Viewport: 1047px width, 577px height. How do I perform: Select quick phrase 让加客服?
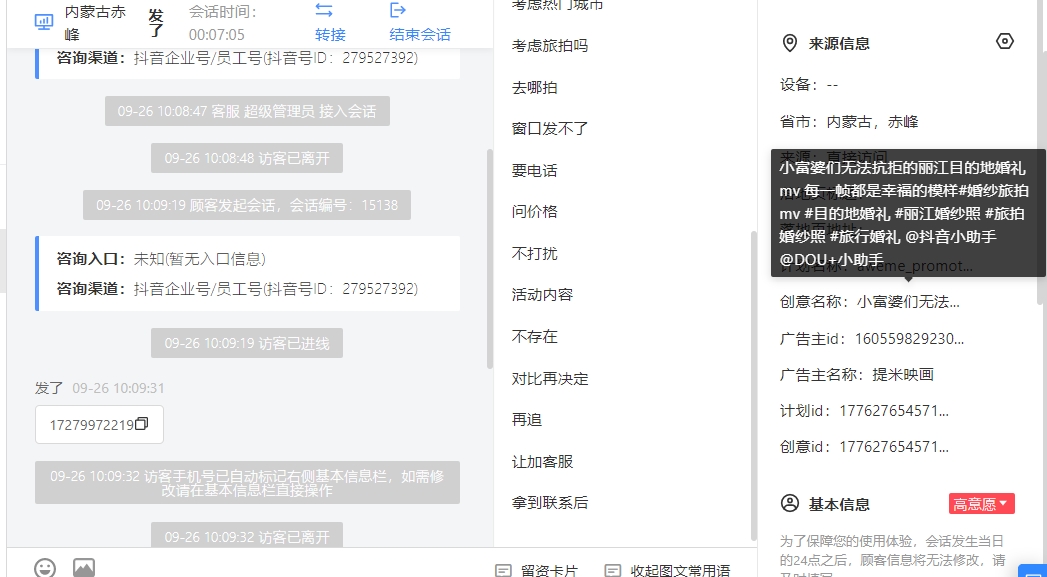click(x=542, y=461)
